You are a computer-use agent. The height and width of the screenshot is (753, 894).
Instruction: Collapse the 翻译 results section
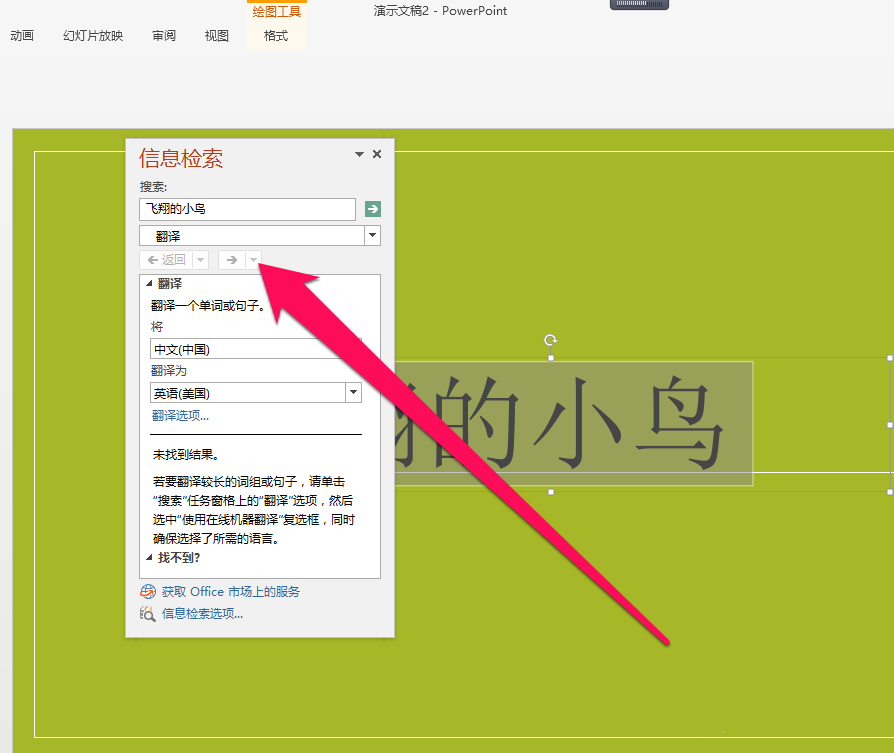[x=149, y=283]
